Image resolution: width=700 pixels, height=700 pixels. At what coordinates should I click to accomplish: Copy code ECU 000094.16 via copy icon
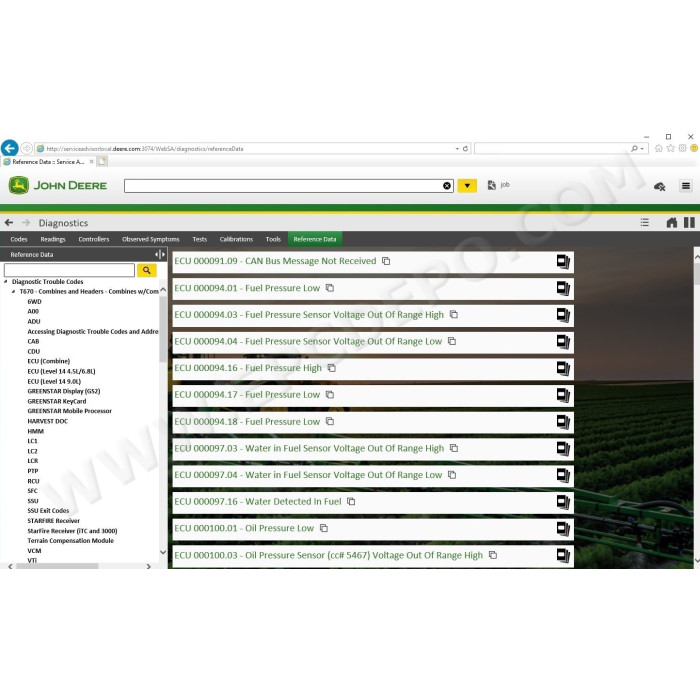coord(331,368)
